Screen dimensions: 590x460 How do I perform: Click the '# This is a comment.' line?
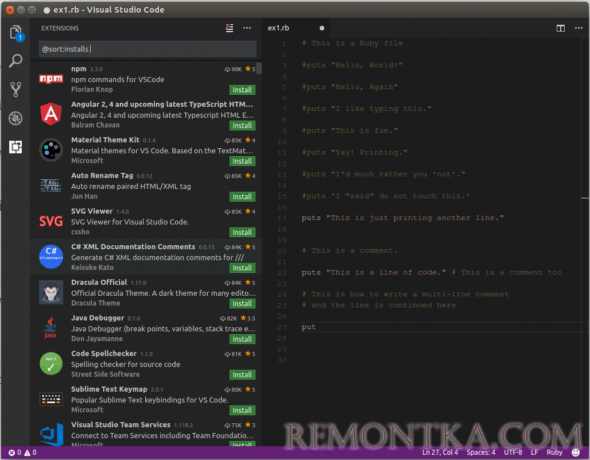point(350,250)
